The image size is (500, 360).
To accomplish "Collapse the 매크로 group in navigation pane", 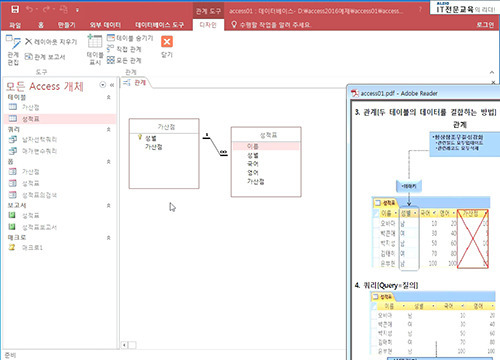I will click(109, 238).
